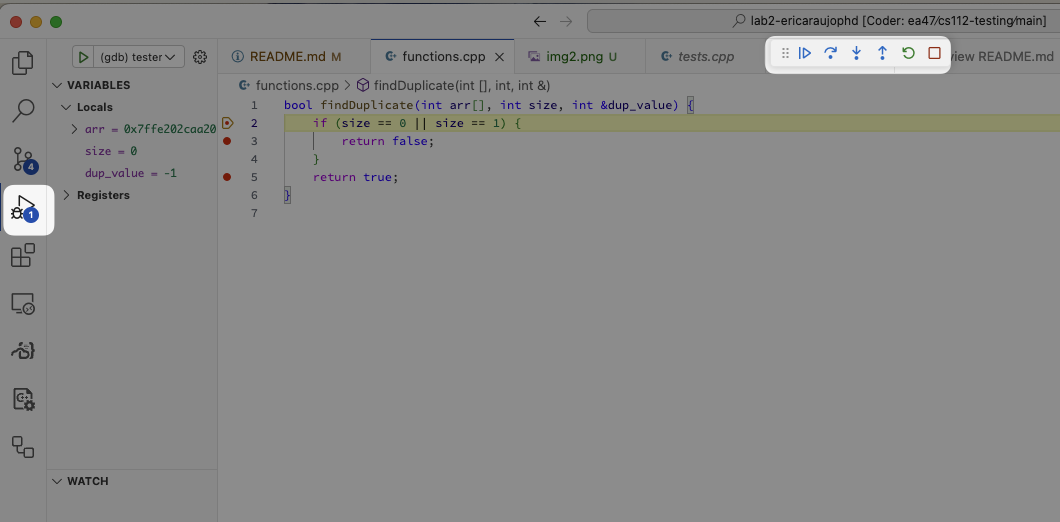Viewport: 1060px width, 522px height.
Task: Click Continue in the debug toolbar
Action: (805, 54)
